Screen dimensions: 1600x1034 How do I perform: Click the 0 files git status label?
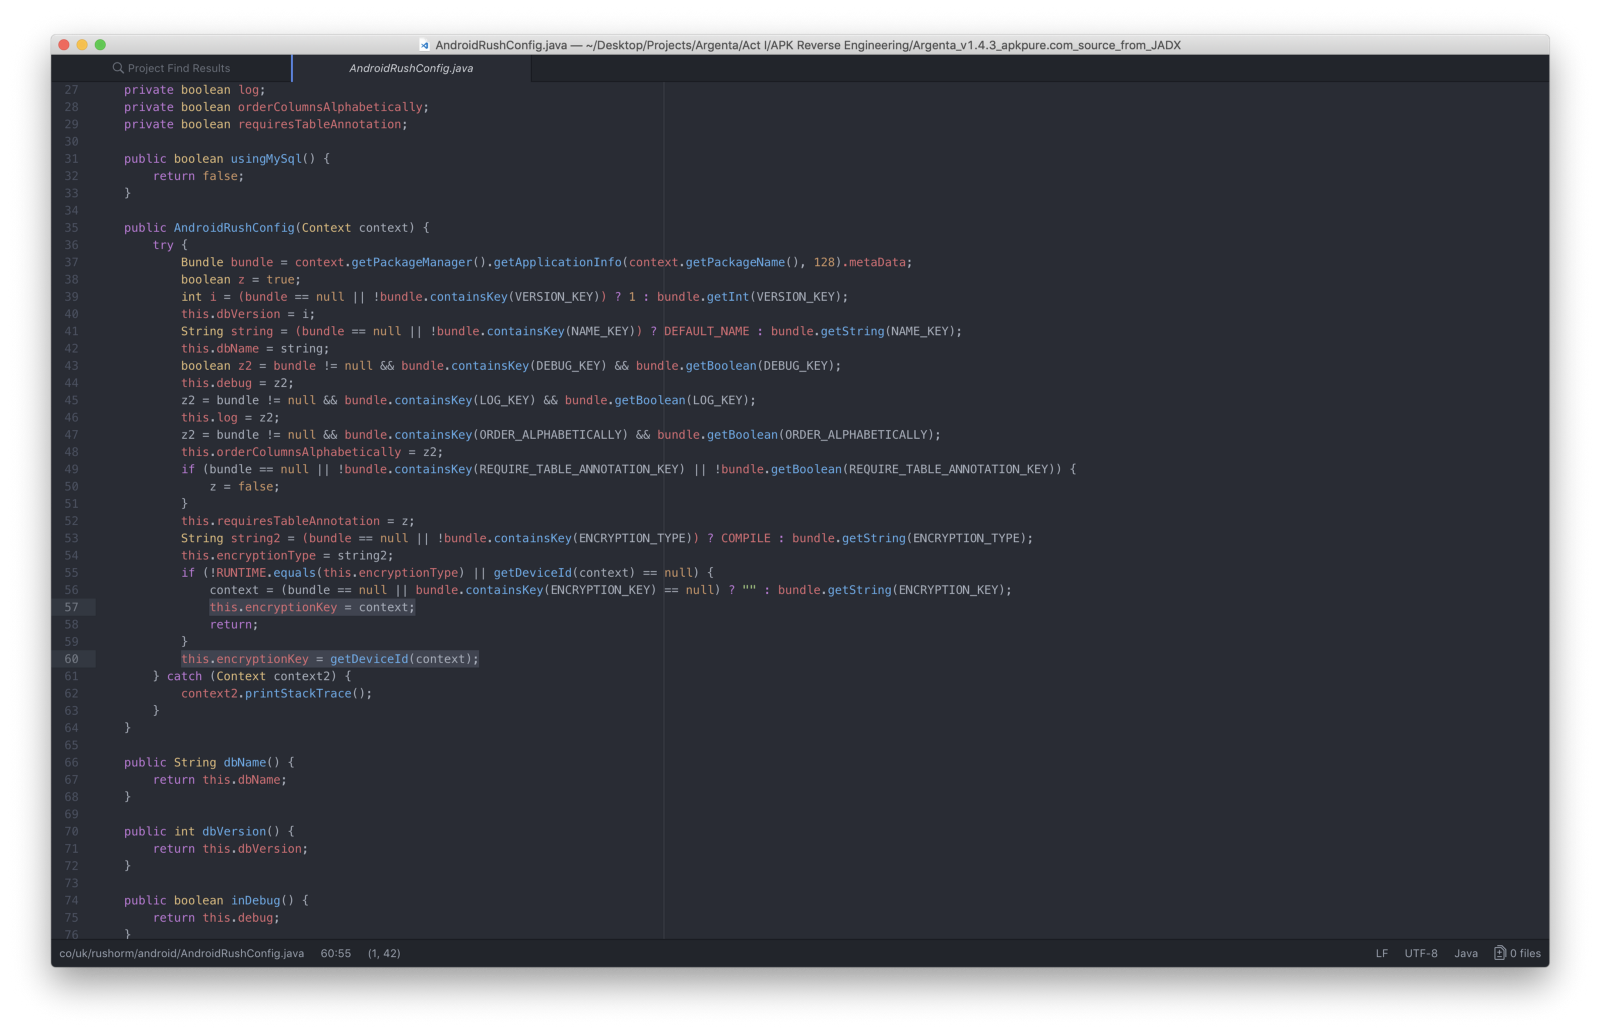point(1525,953)
